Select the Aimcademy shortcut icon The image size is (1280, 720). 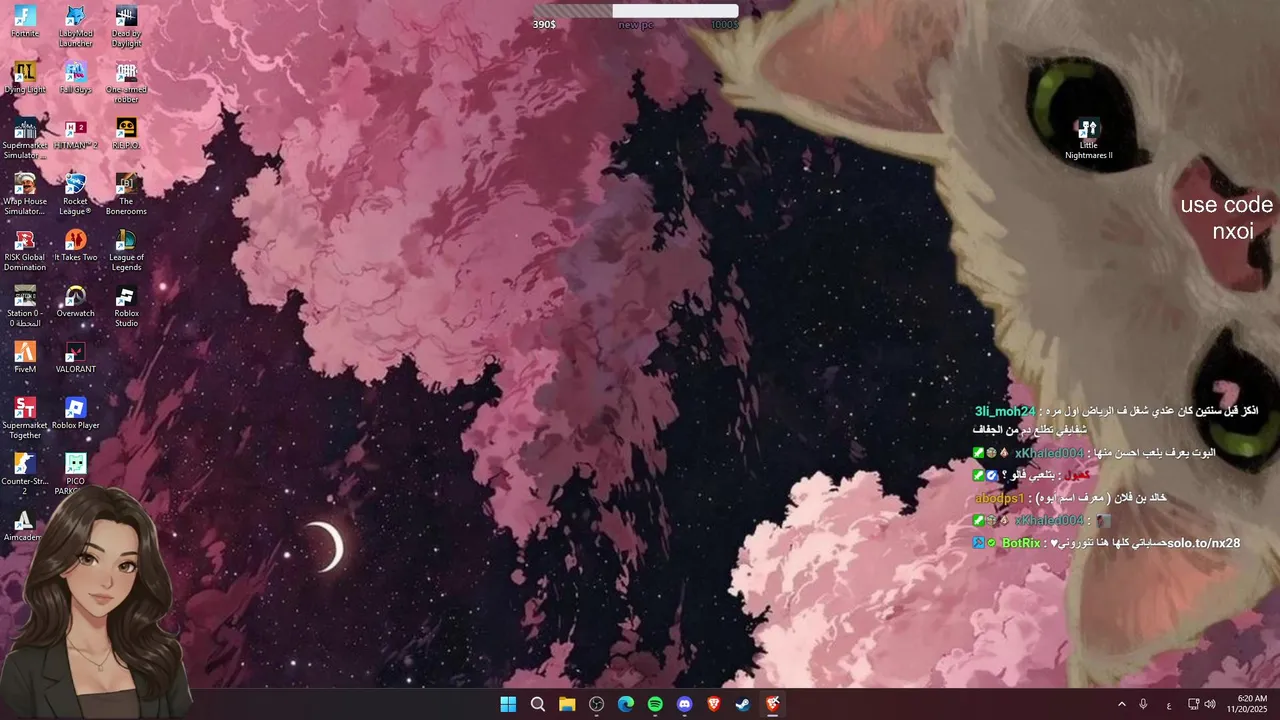pos(23,527)
